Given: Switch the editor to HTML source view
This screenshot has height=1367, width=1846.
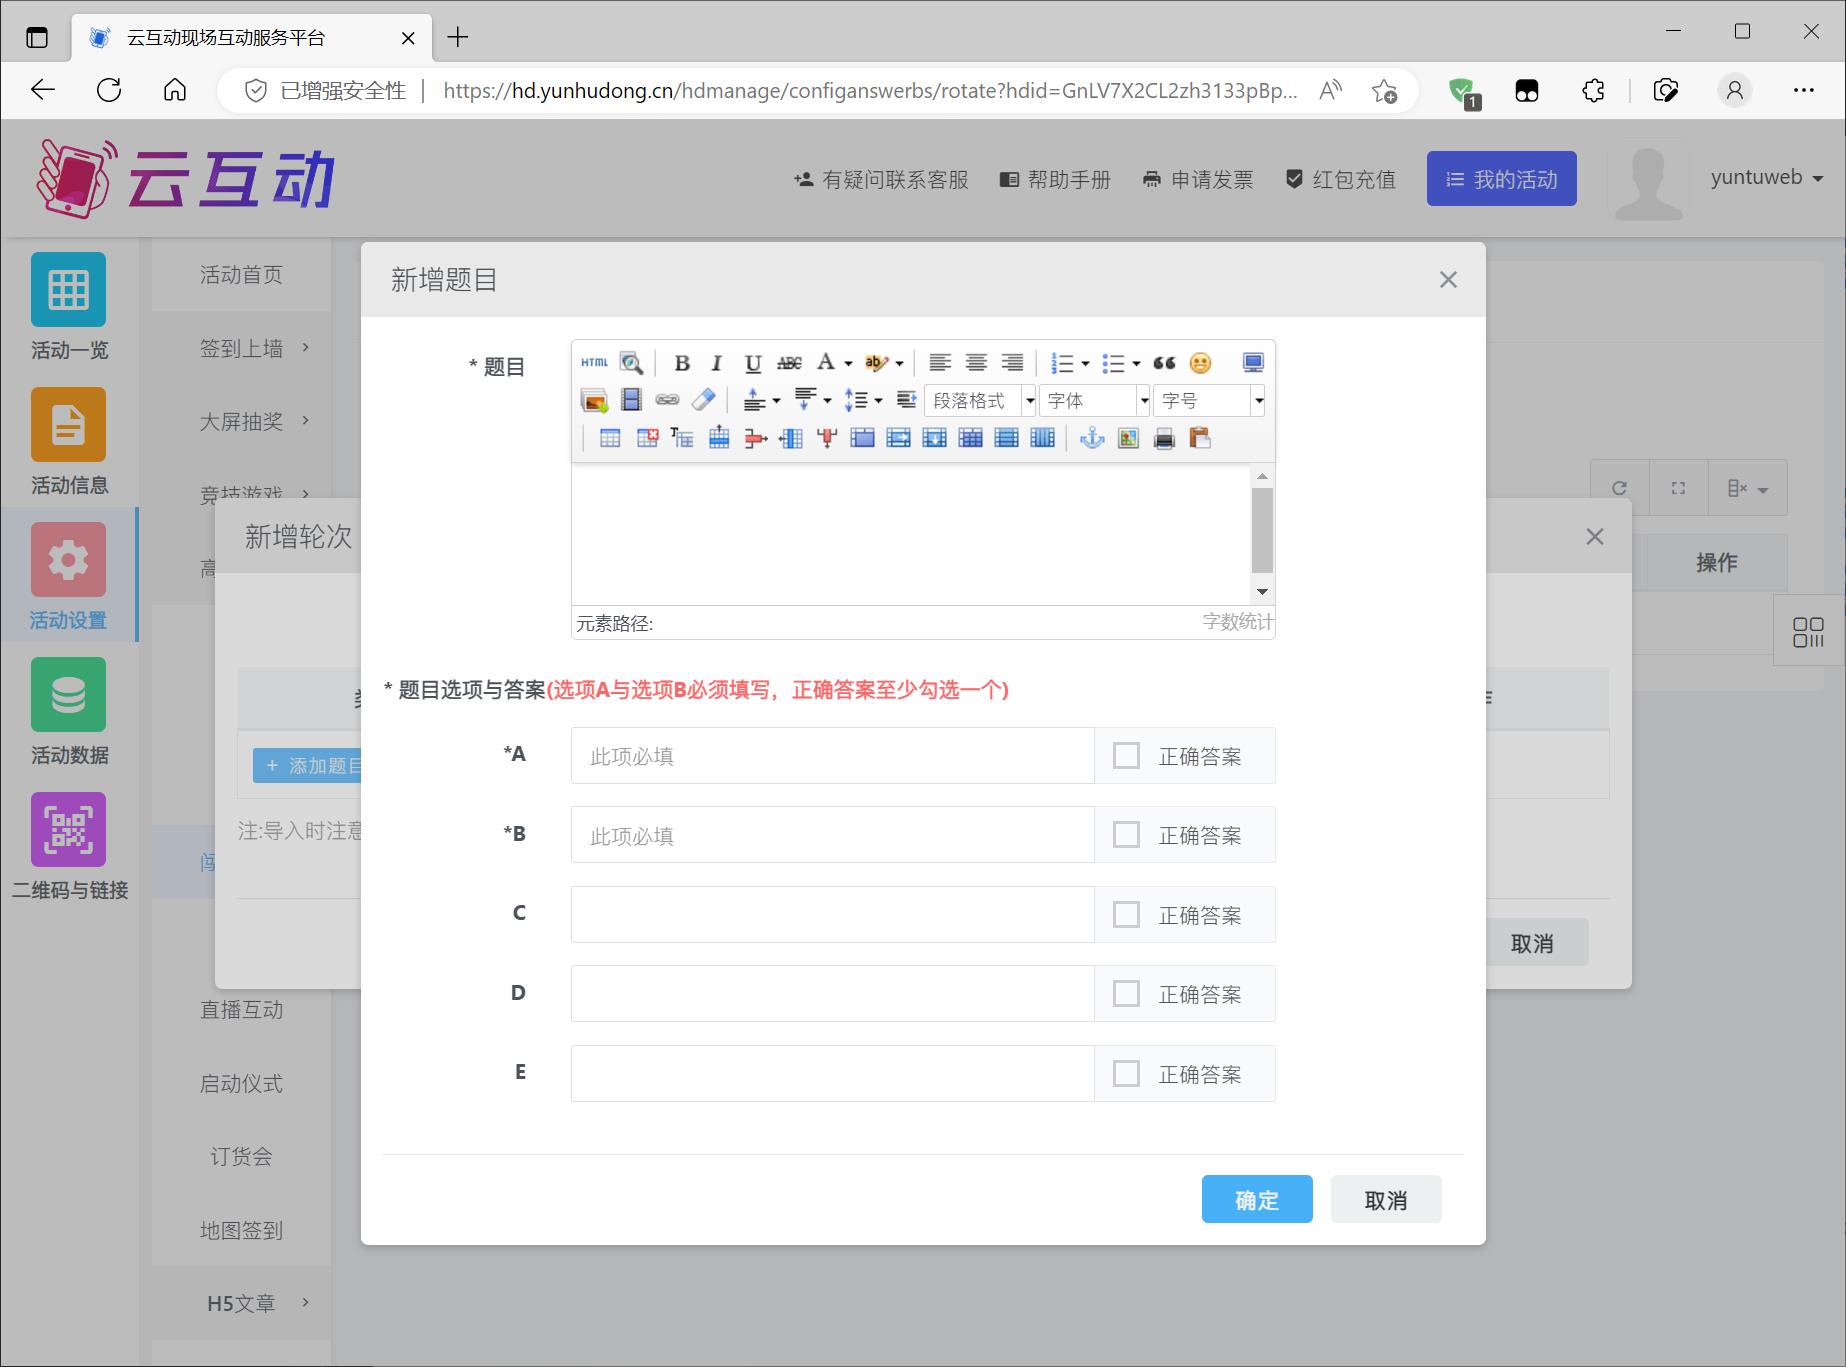Looking at the screenshot, I should 594,363.
